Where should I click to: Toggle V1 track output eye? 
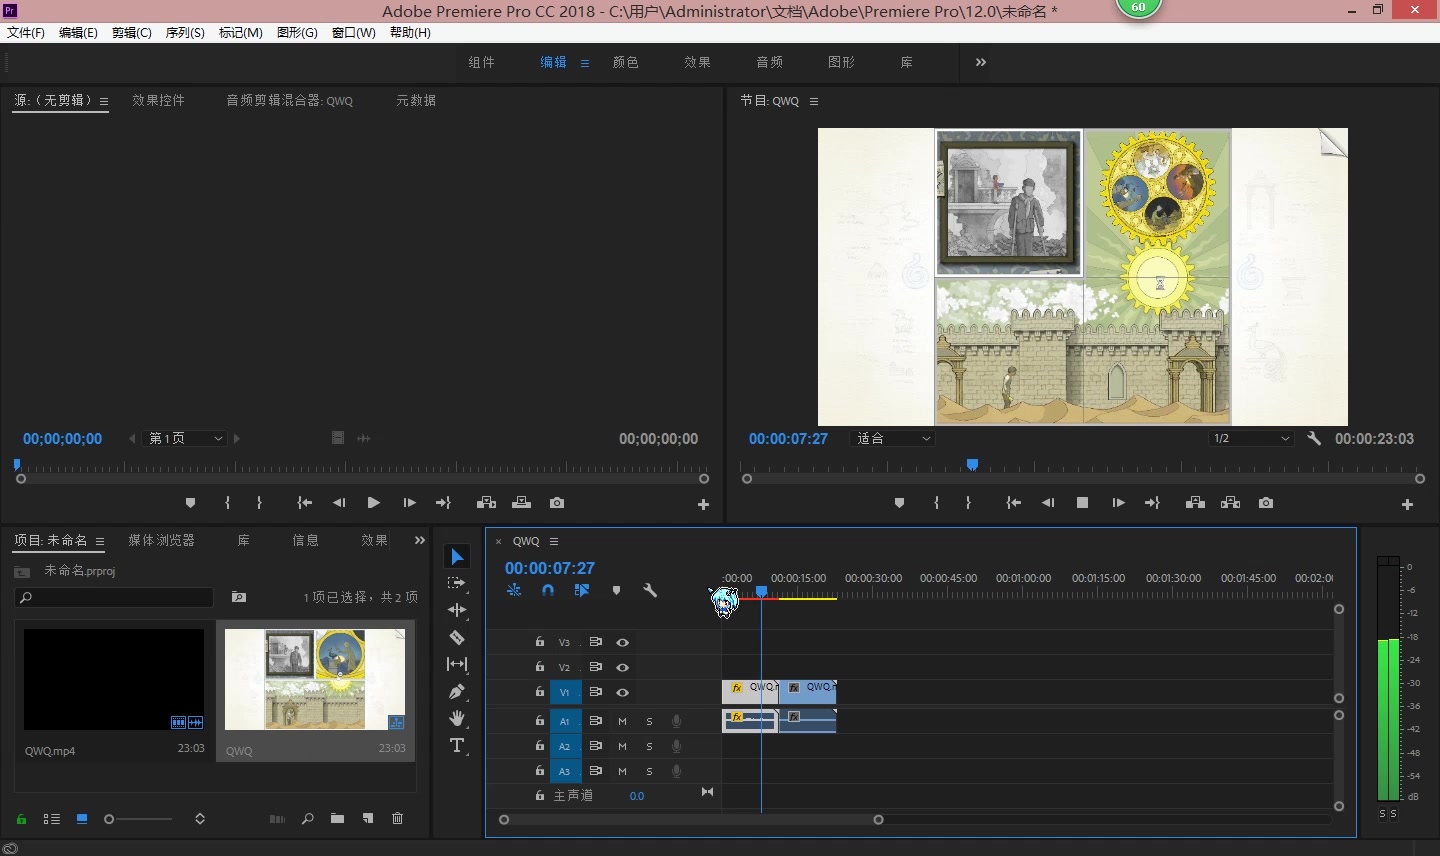tap(622, 692)
